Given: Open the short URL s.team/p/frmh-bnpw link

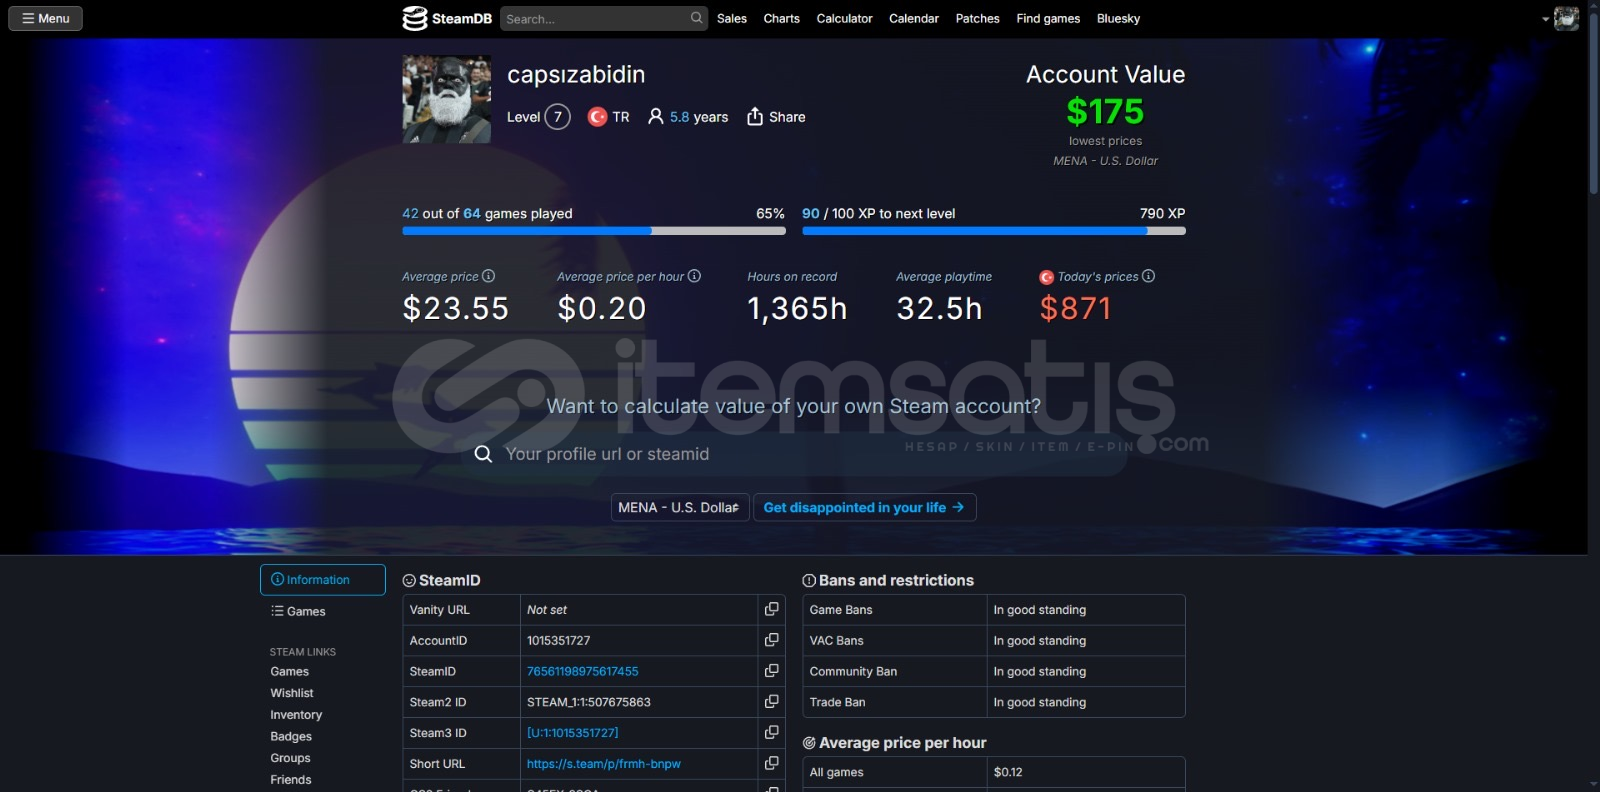Looking at the screenshot, I should [603, 764].
